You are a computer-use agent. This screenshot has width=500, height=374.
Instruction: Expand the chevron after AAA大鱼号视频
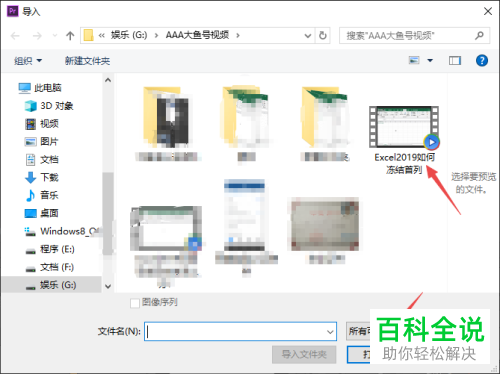(x=238, y=35)
